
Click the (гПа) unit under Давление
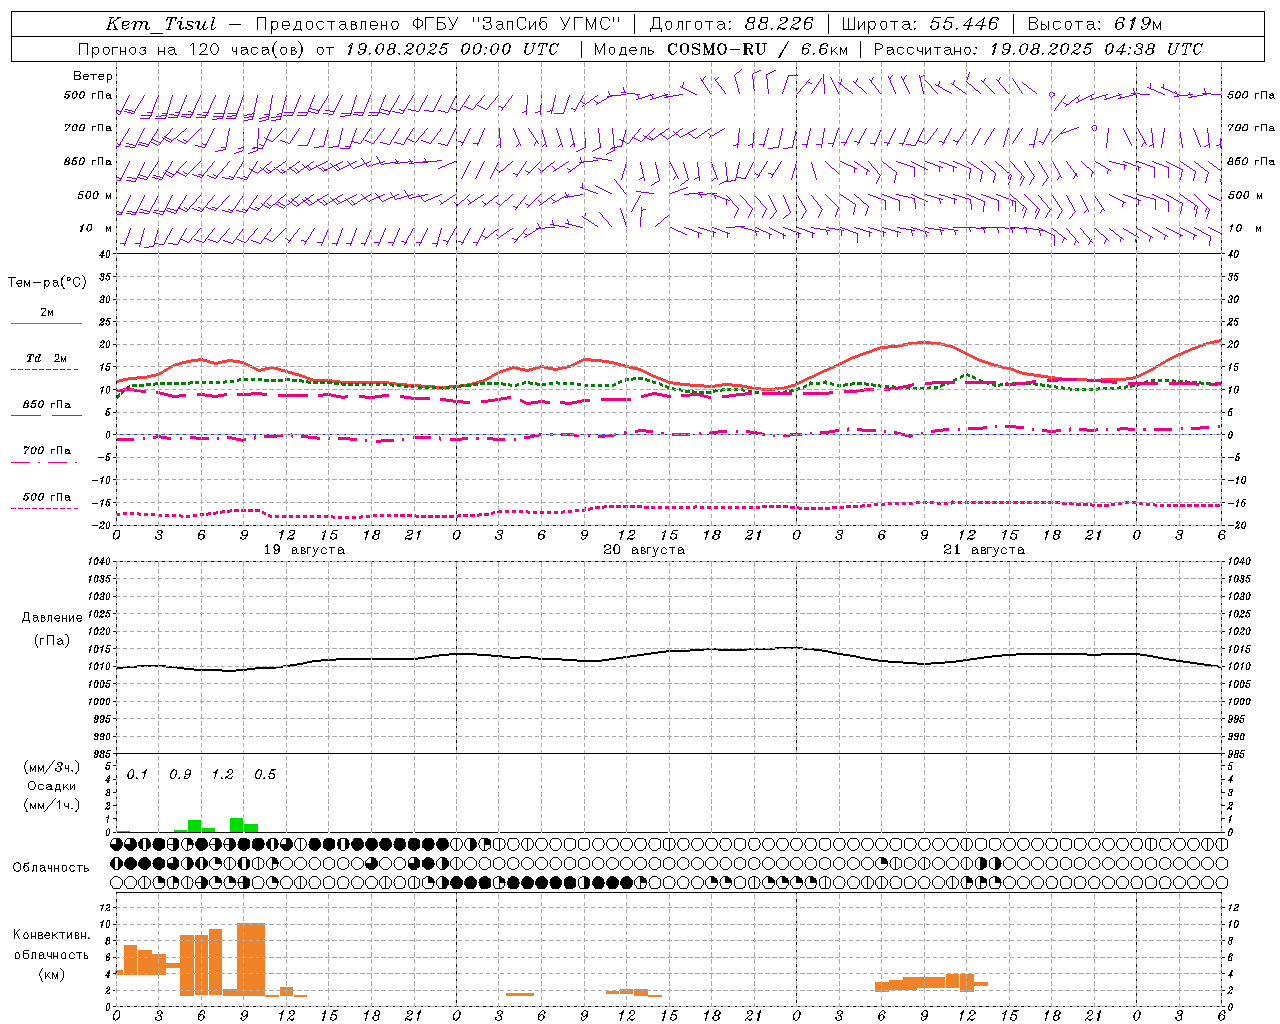click(x=51, y=641)
